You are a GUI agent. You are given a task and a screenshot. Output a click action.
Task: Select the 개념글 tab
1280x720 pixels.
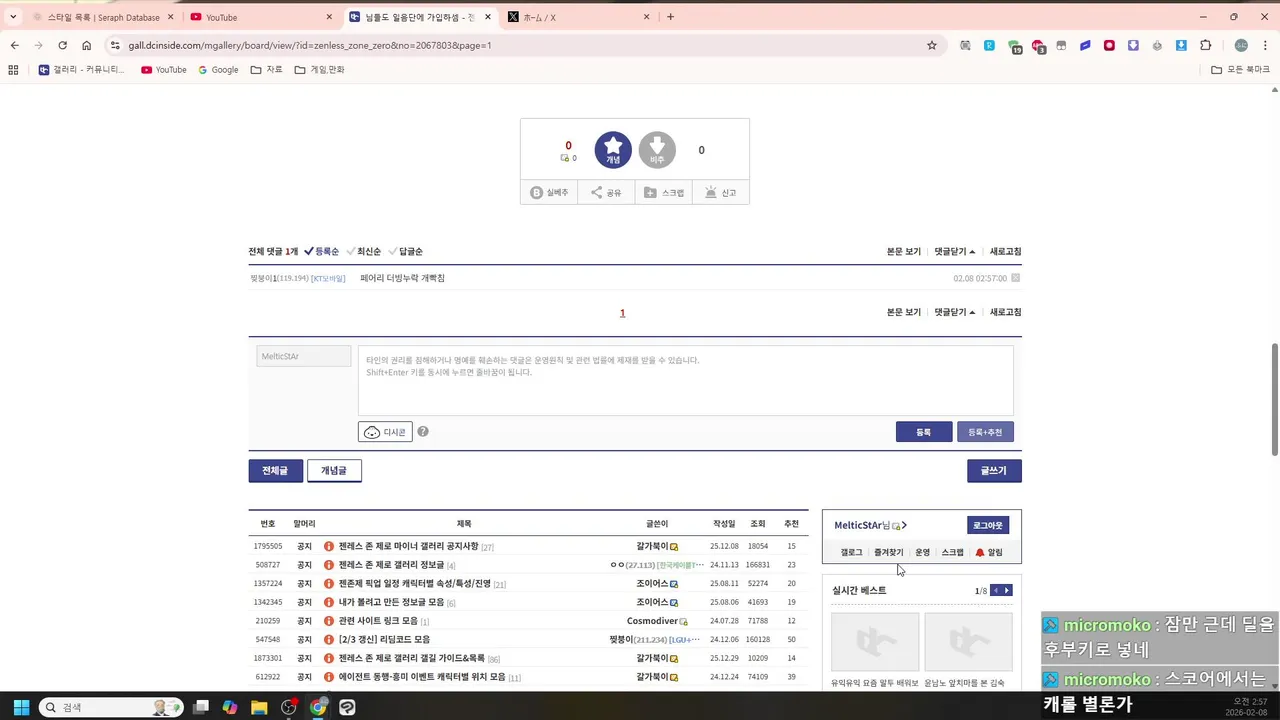point(334,471)
